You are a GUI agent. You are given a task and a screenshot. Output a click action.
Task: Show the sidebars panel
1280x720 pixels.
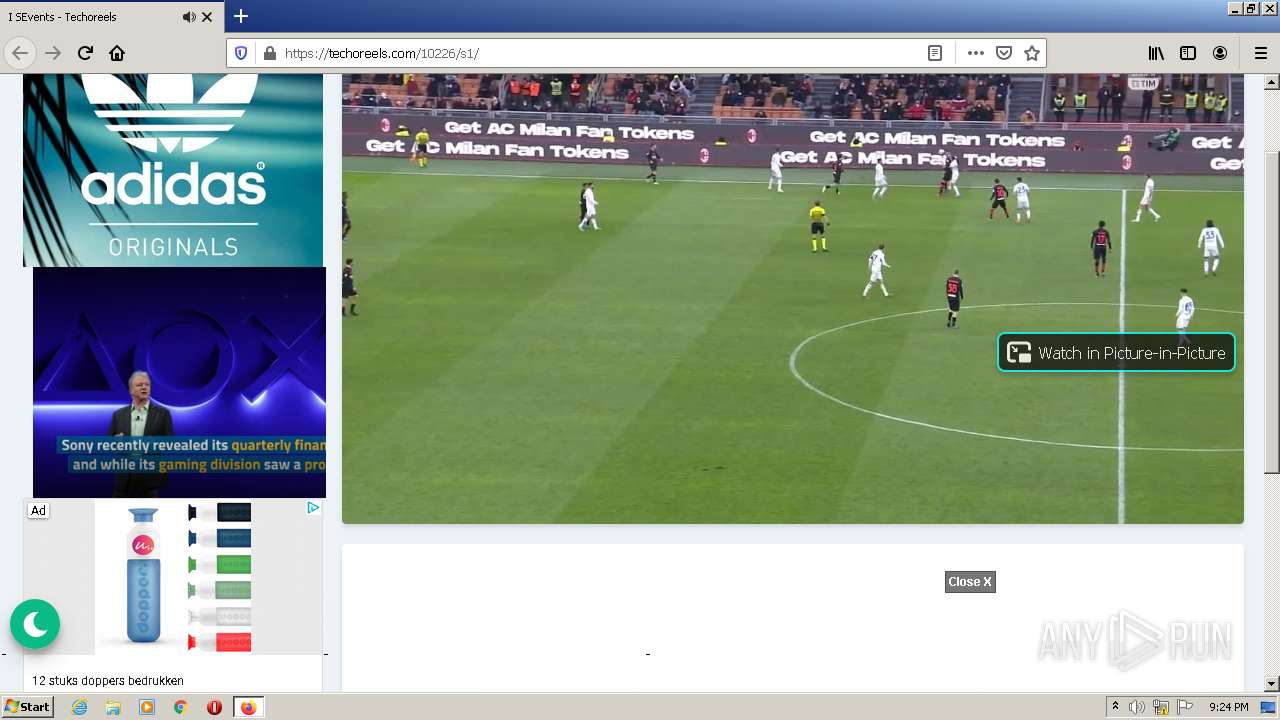tap(1188, 53)
